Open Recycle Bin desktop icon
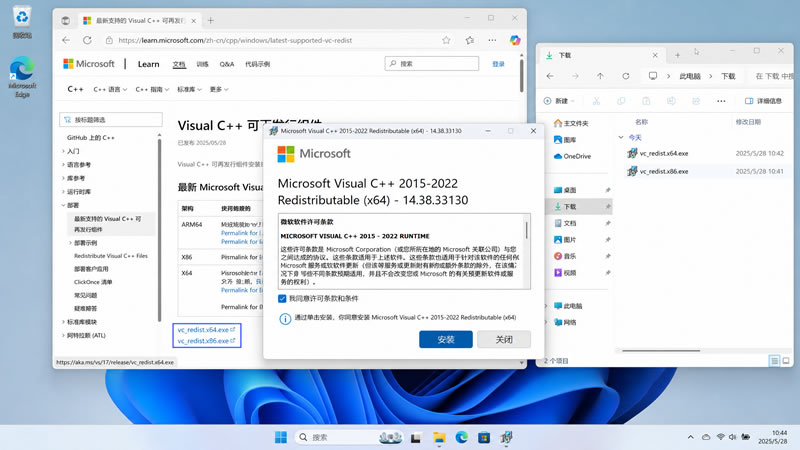The width and height of the screenshot is (800, 450). pos(22,22)
